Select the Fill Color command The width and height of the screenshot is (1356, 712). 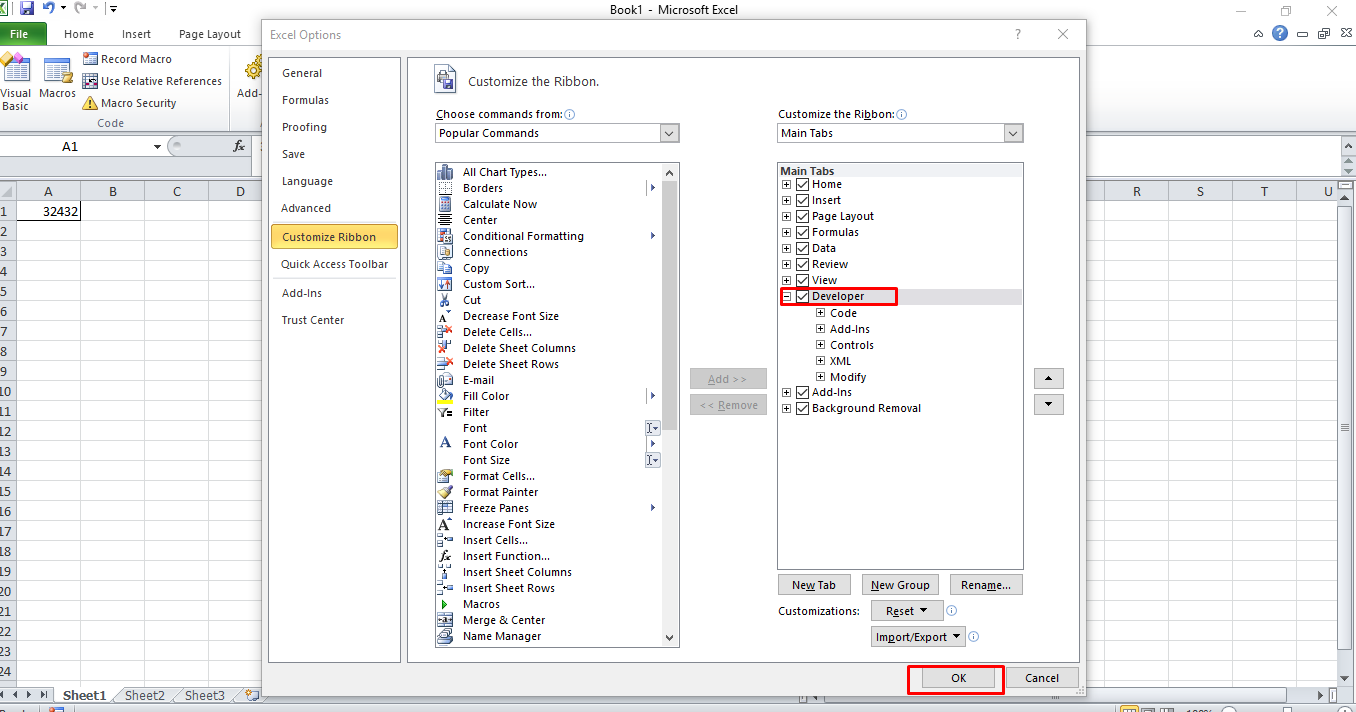tap(485, 395)
